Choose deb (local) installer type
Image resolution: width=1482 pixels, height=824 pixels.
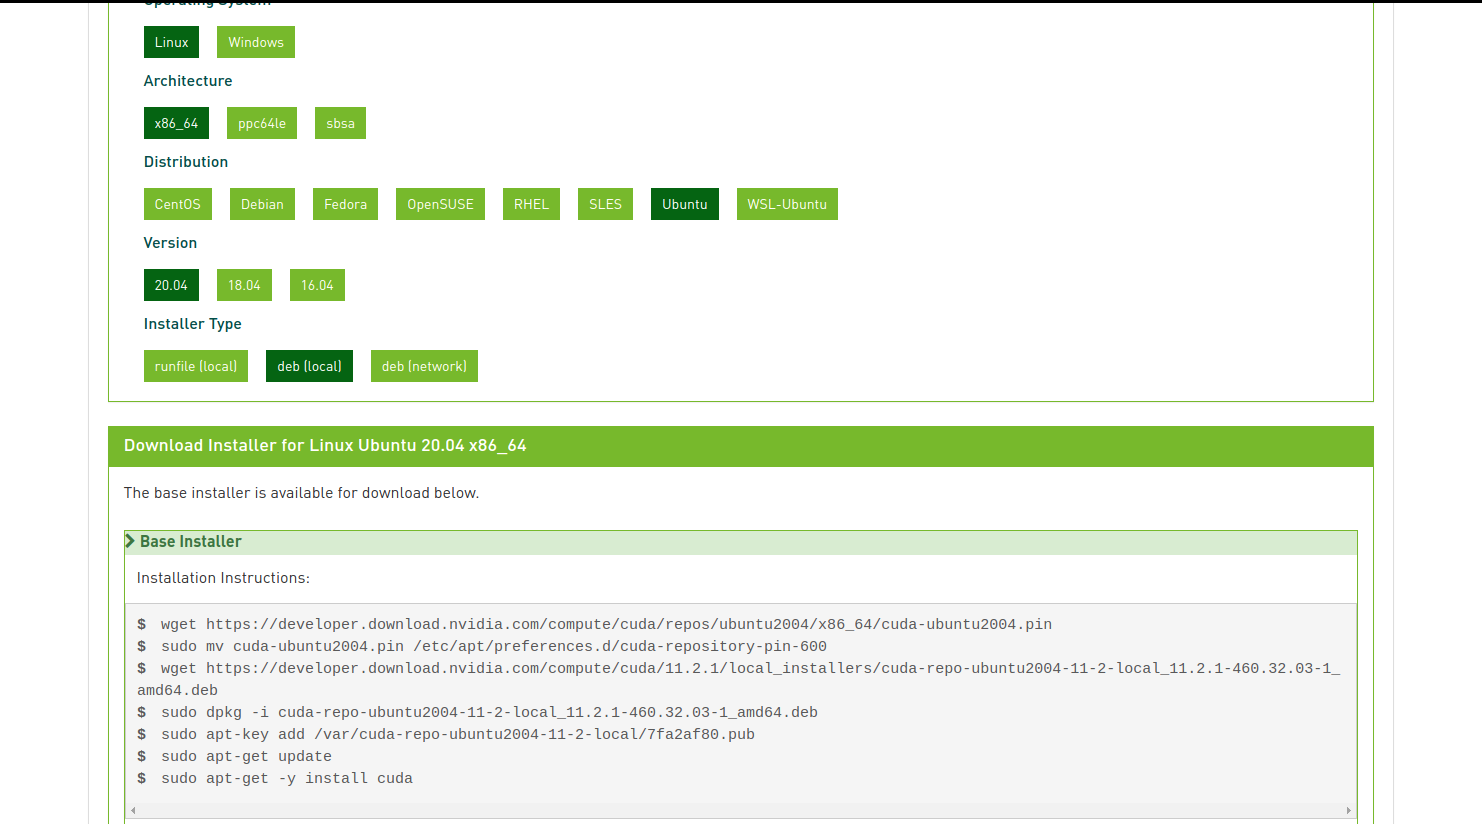point(309,366)
